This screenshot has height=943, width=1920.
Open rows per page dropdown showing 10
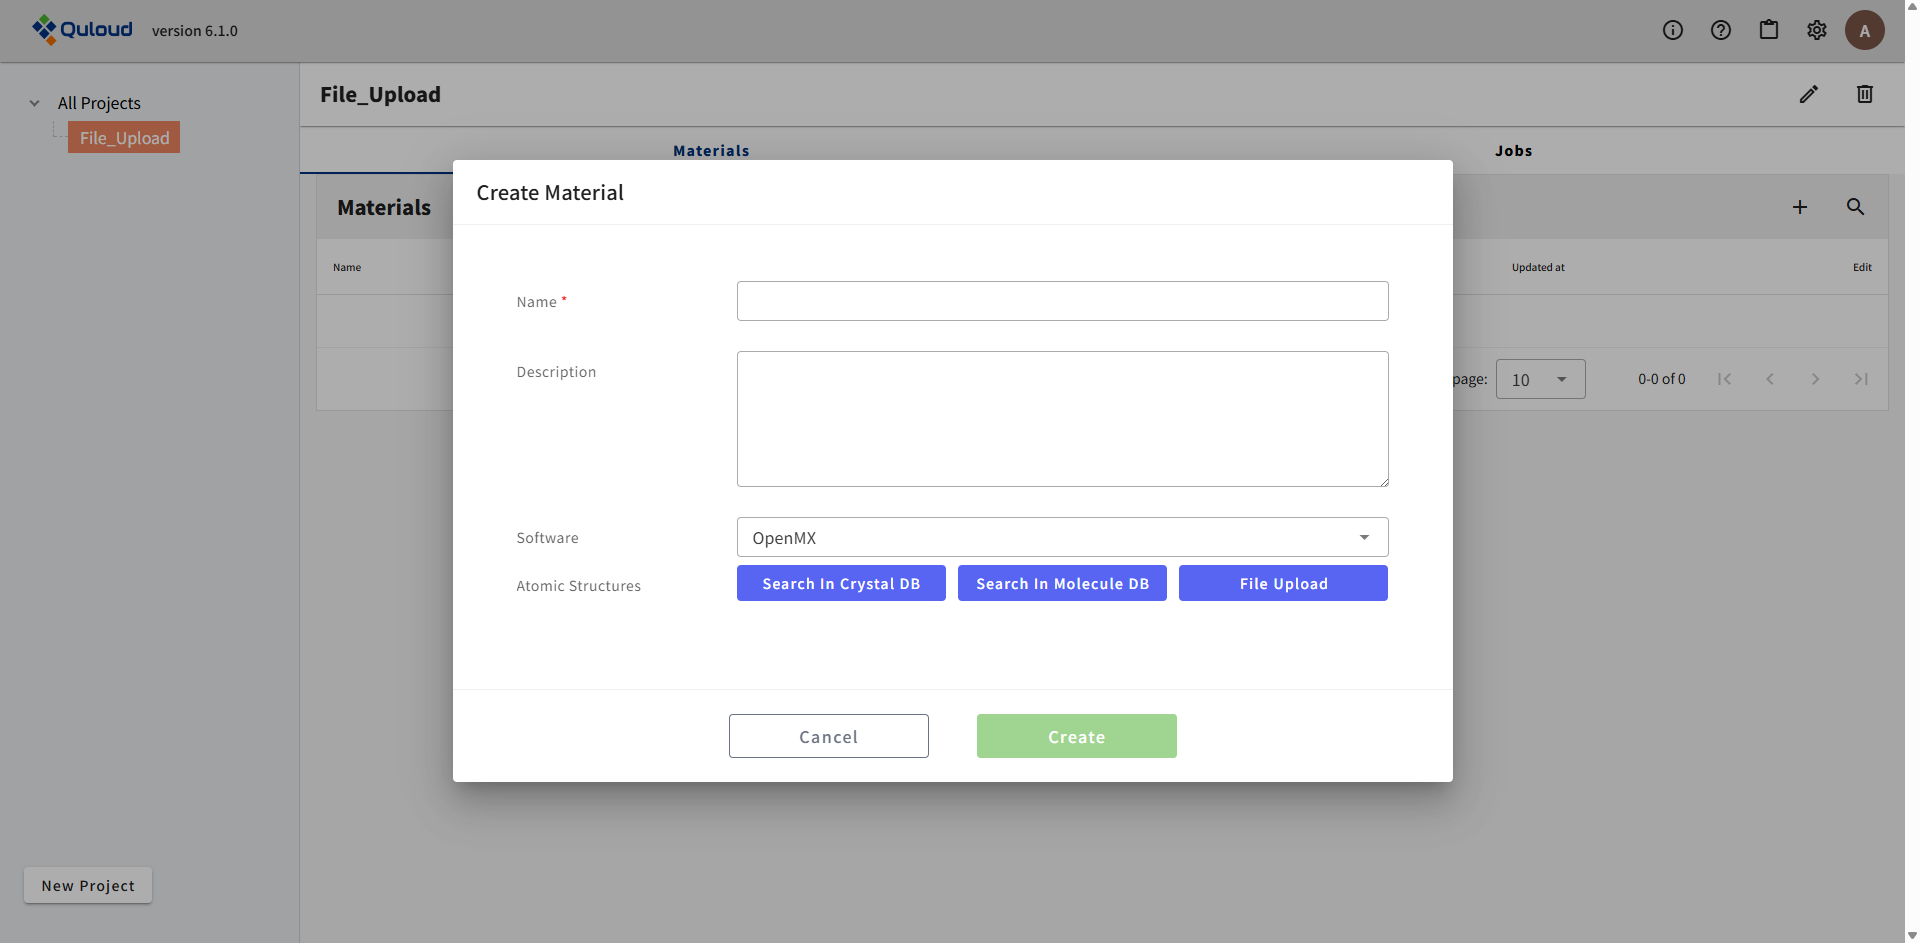(x=1539, y=379)
